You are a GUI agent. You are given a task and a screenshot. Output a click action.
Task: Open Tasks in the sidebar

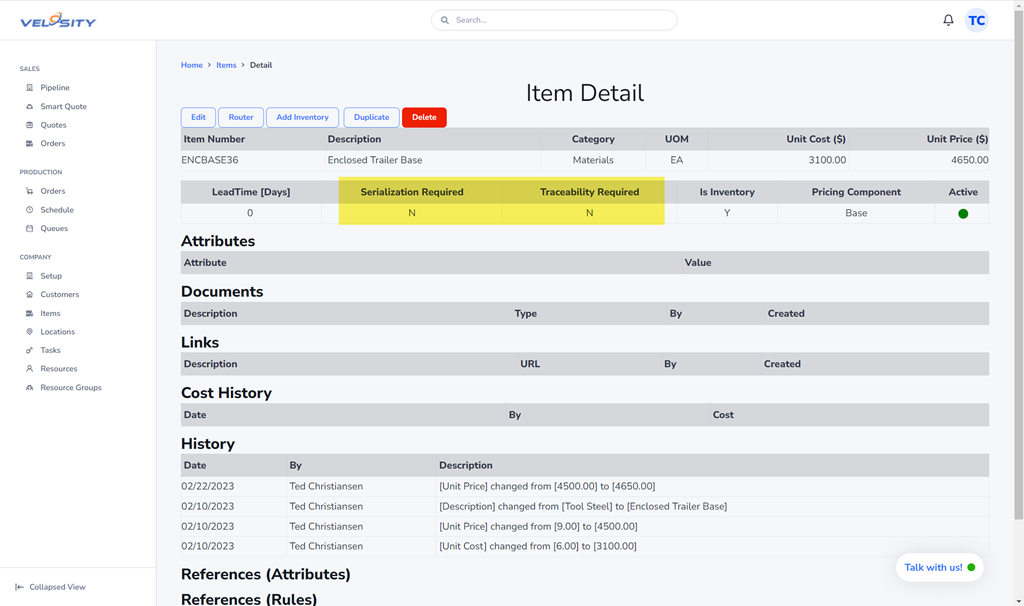(50, 351)
